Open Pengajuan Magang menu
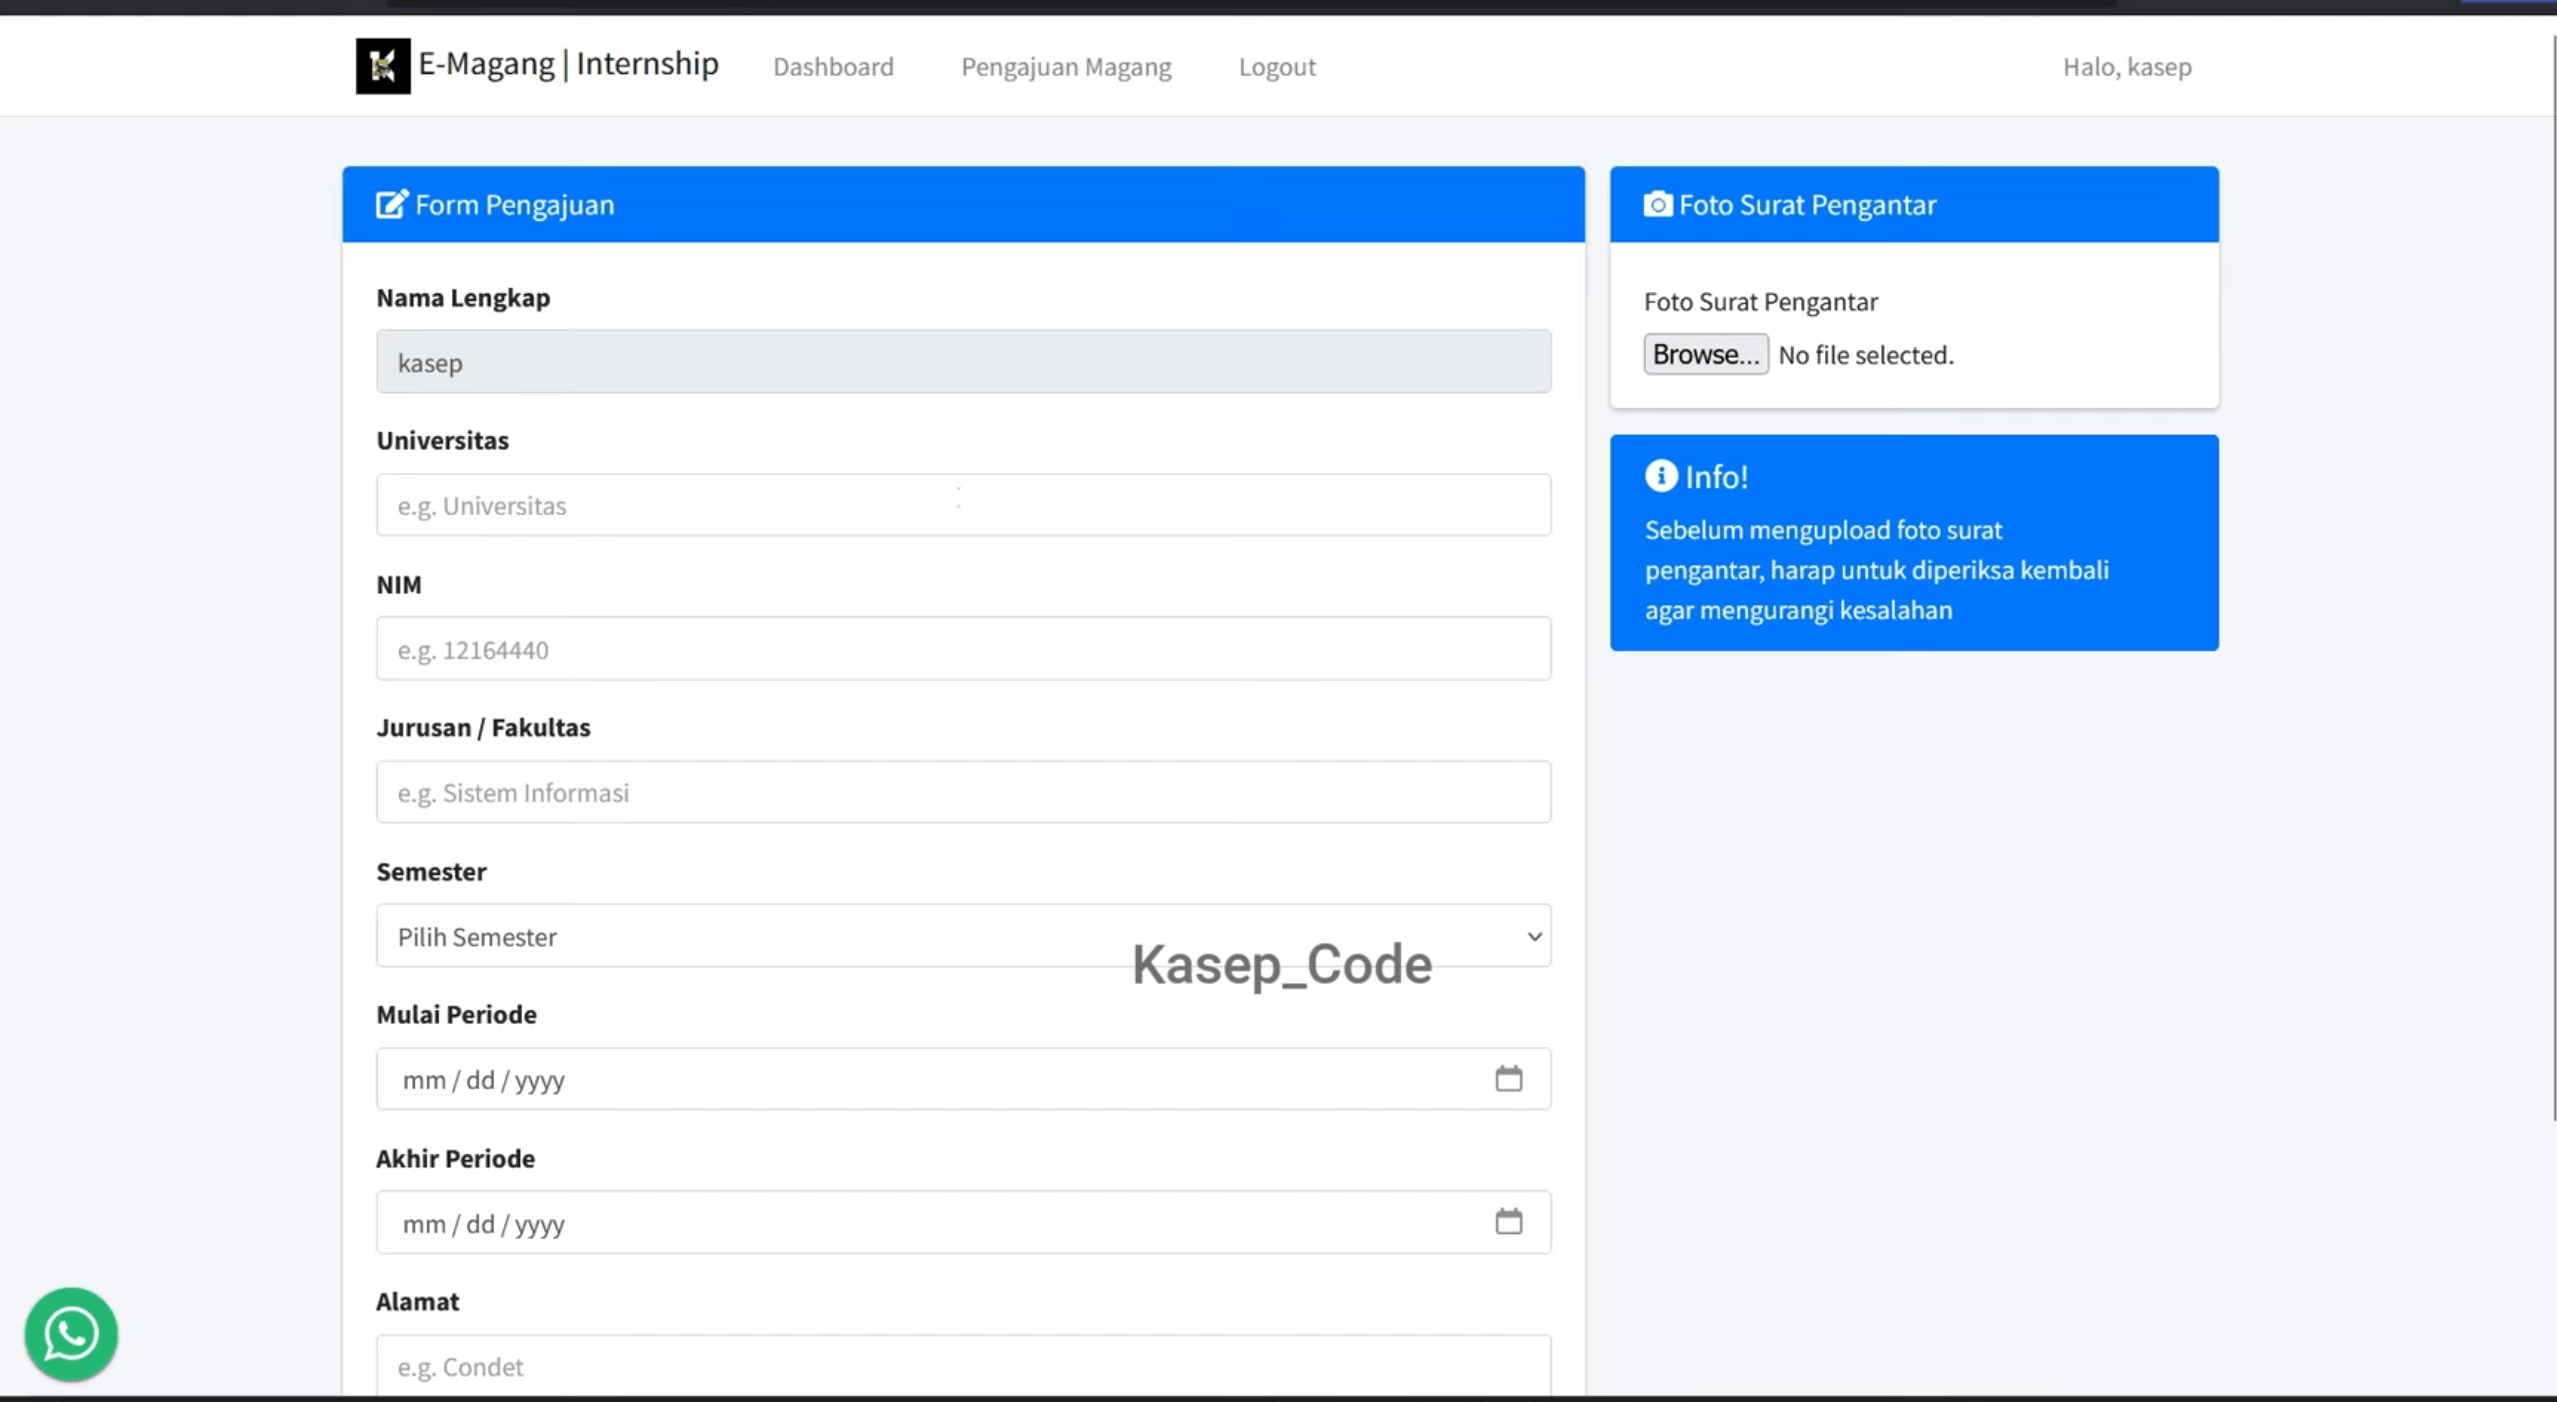Screen dimensions: 2557x1402 tap(1066, 66)
